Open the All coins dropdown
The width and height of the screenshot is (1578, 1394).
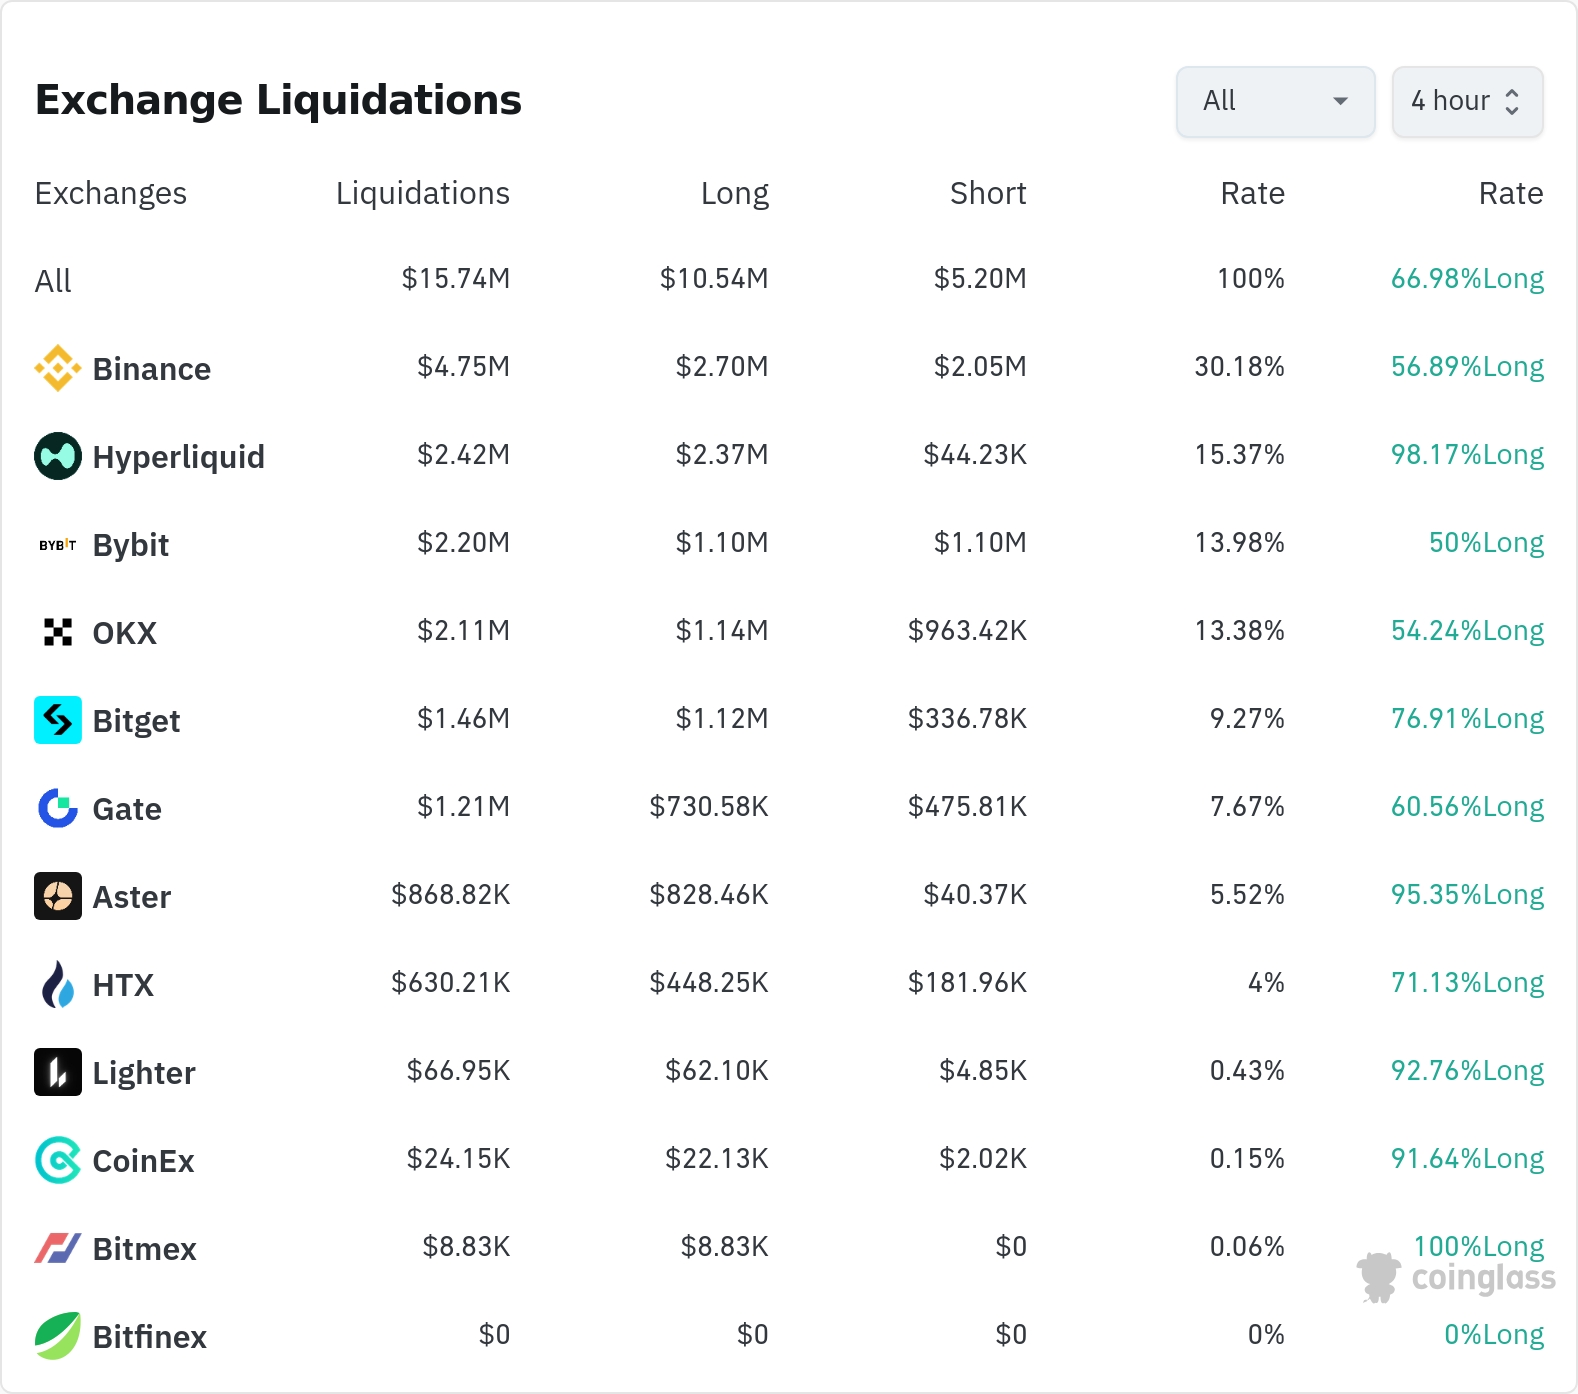pyautogui.click(x=1275, y=101)
